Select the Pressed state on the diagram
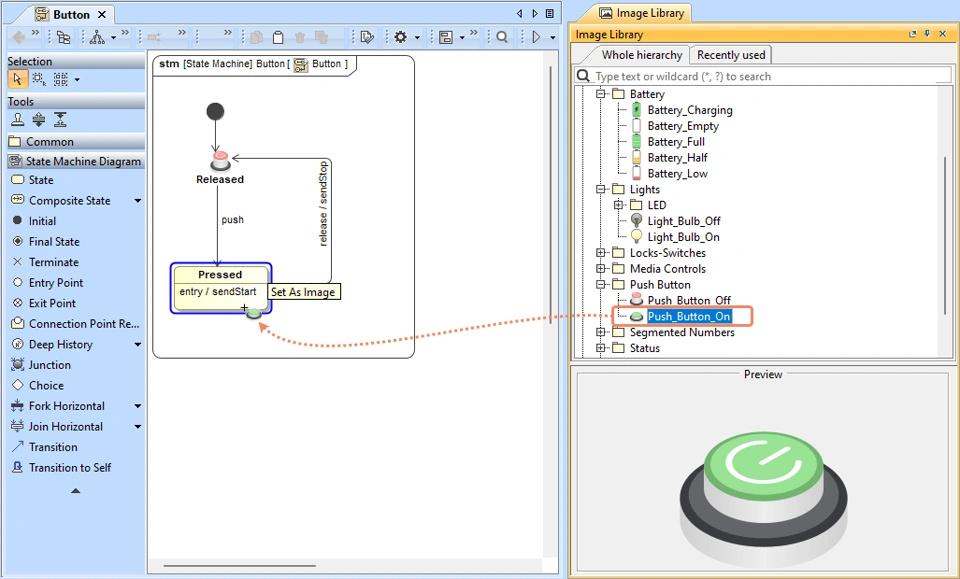Image resolution: width=960 pixels, height=579 pixels. pos(220,275)
